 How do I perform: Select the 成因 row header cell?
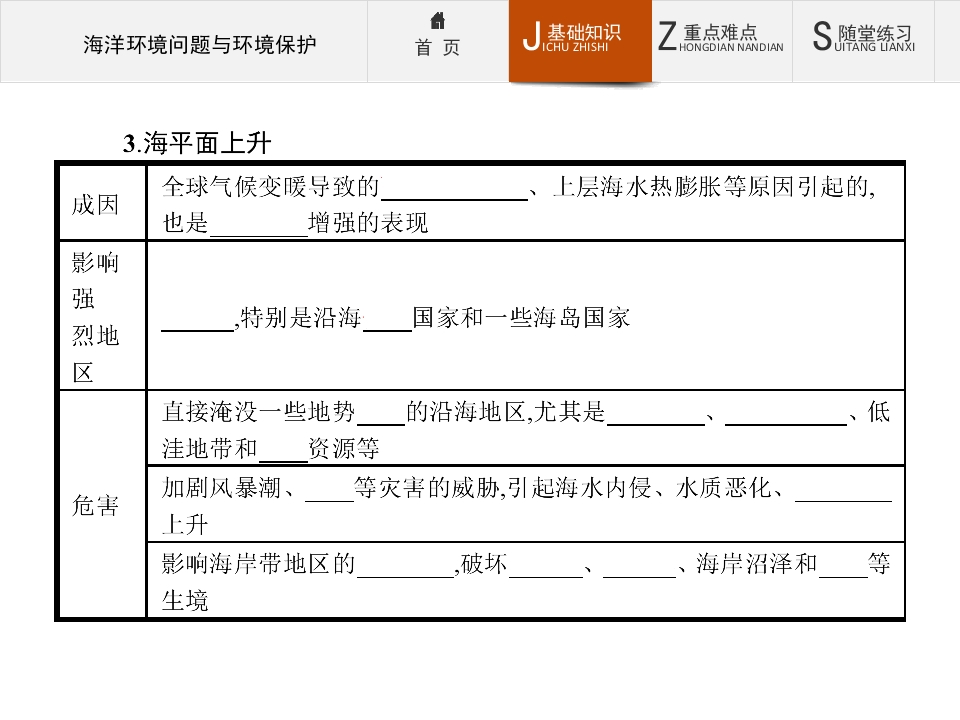[102, 203]
